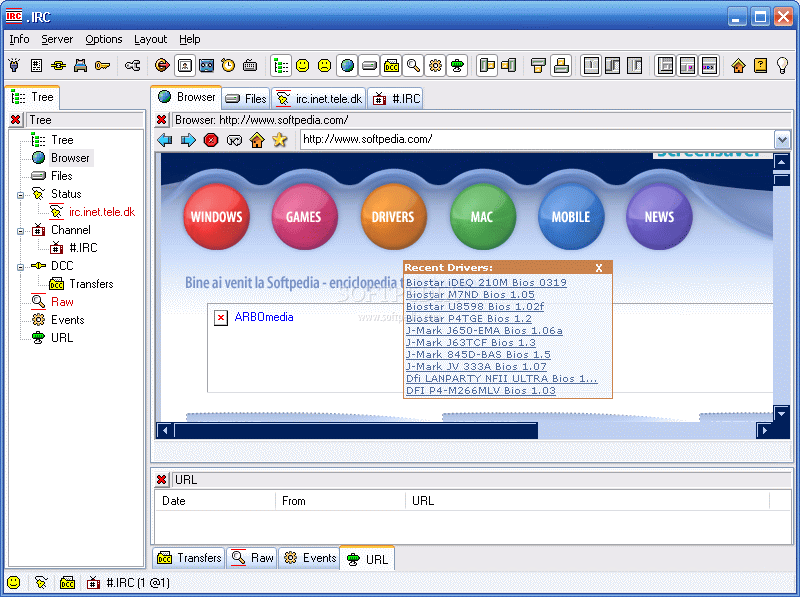
Task: Select Transfers item in the tree
Action: click(x=91, y=284)
